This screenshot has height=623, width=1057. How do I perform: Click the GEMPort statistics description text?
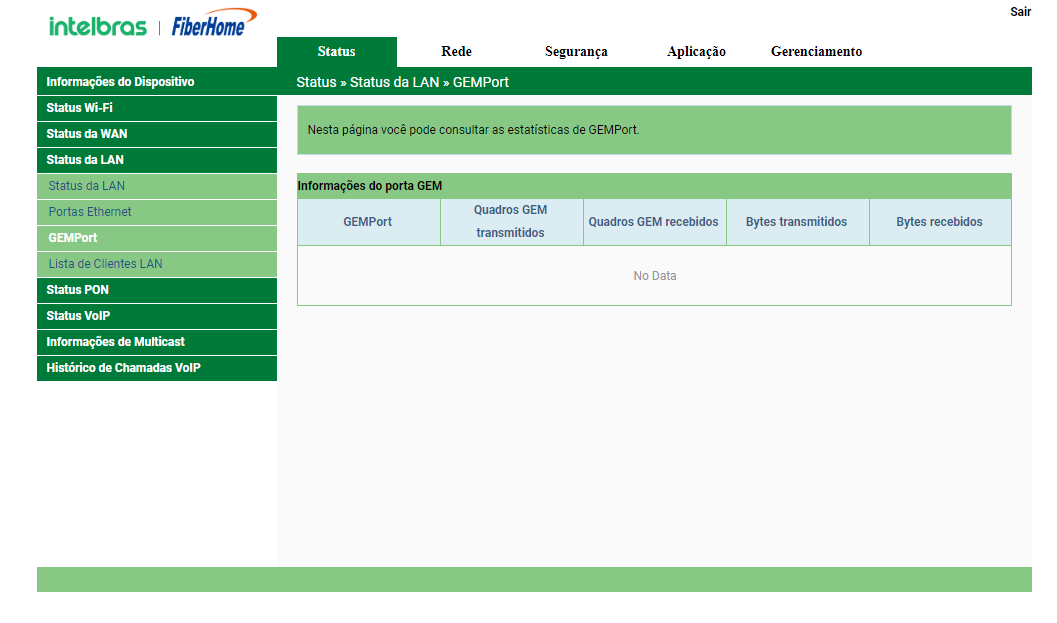coord(473,129)
